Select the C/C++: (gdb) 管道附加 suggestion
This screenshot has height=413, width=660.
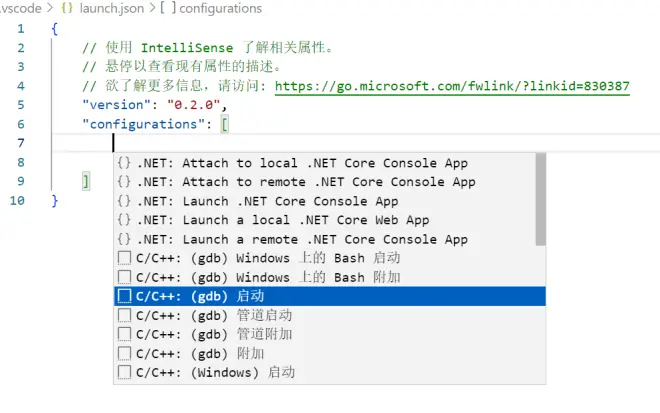pyautogui.click(x=330, y=334)
